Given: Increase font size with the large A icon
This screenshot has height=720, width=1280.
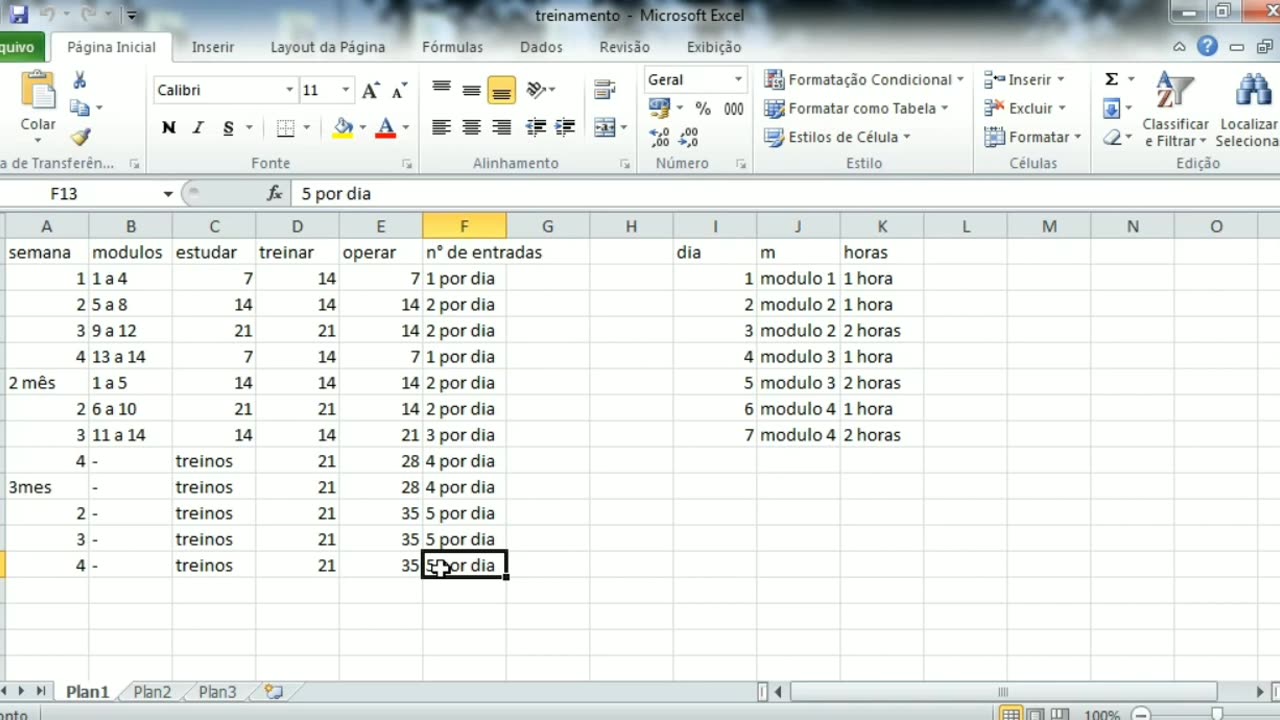Looking at the screenshot, I should pyautogui.click(x=370, y=91).
